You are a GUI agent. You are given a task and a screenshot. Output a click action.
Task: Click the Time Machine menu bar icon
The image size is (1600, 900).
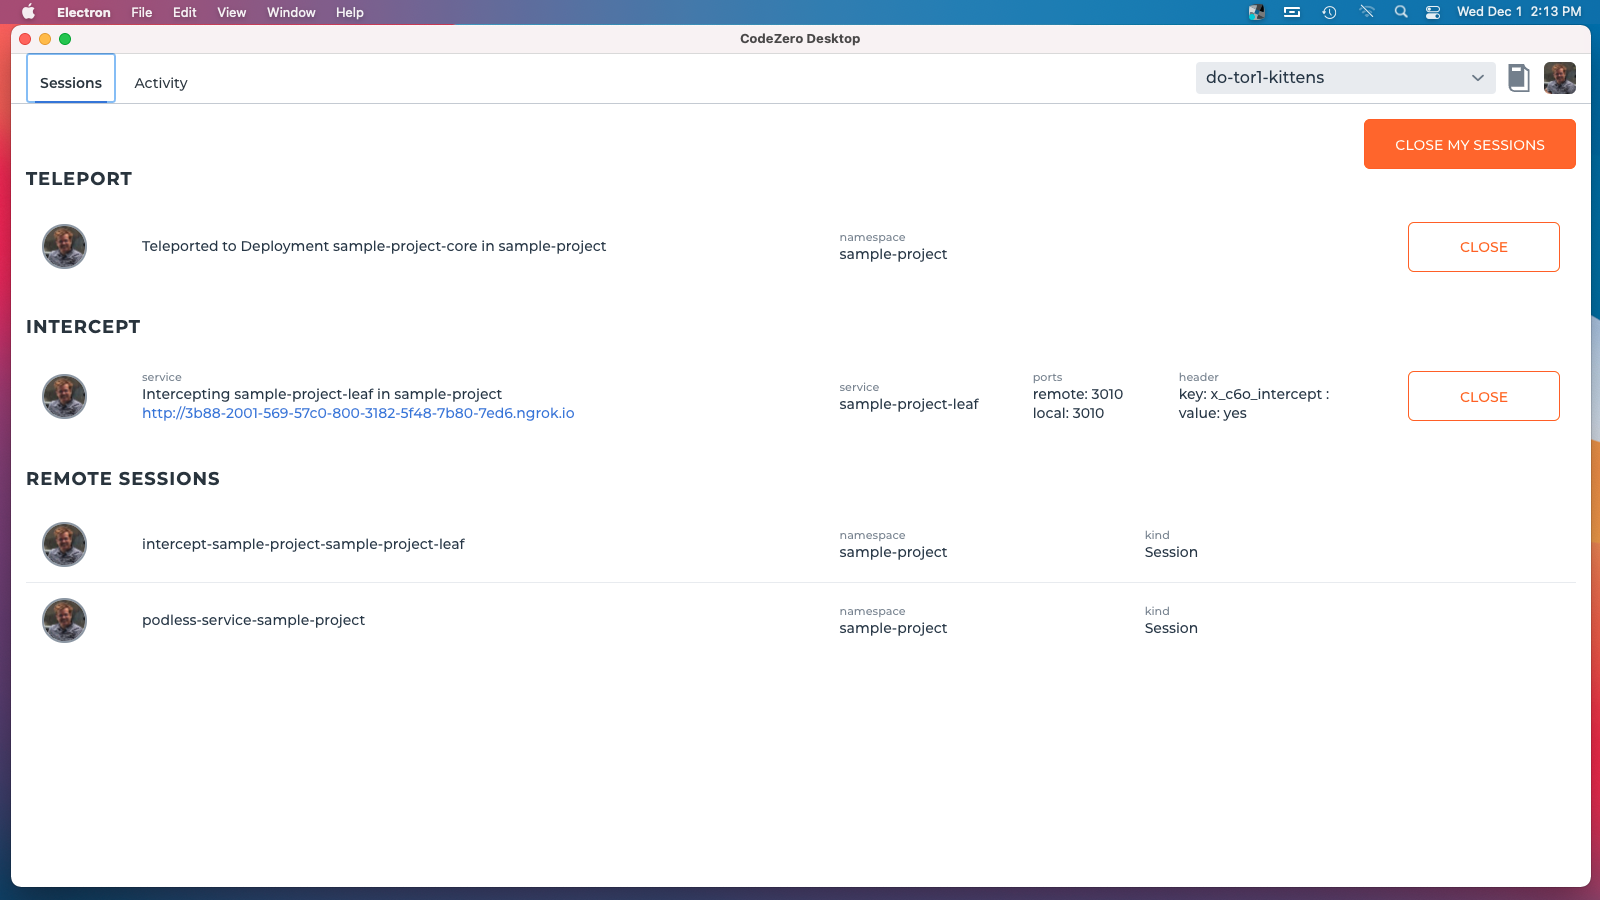click(1329, 12)
